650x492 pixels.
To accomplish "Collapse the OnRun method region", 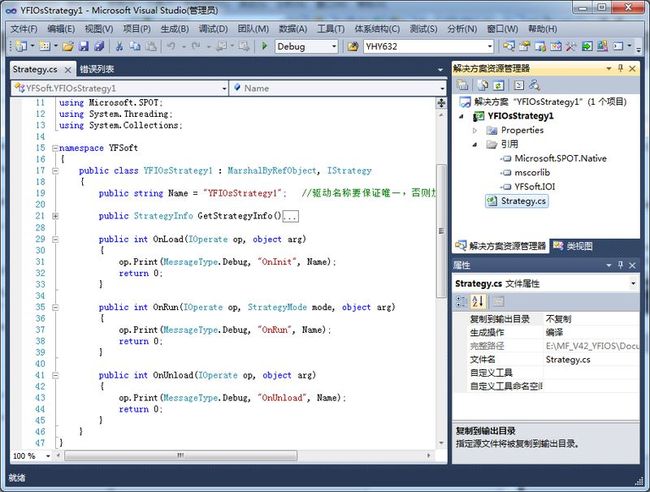I will pos(55,307).
